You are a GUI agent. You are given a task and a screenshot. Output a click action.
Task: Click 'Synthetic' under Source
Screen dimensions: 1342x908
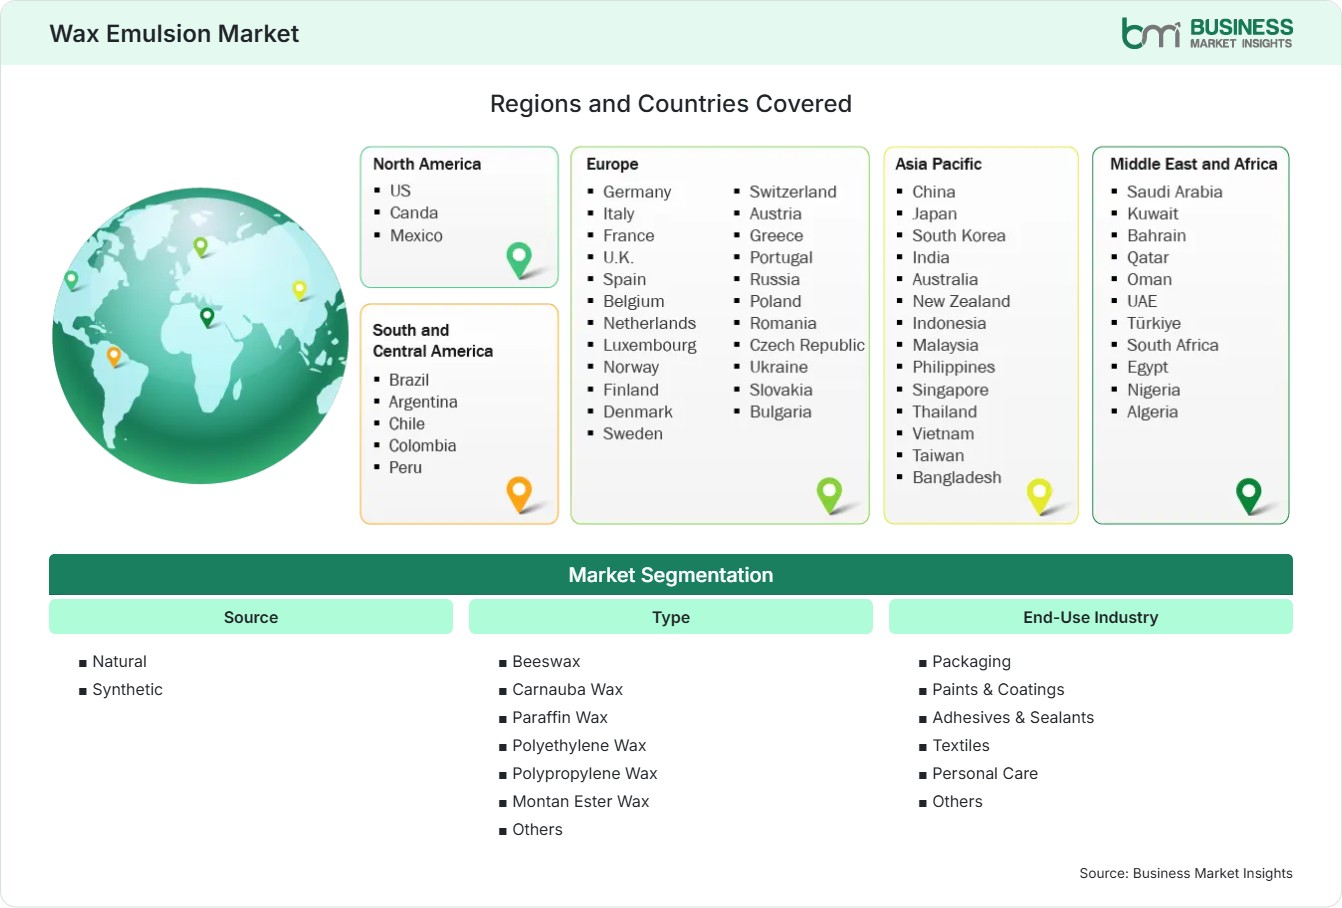click(127, 689)
